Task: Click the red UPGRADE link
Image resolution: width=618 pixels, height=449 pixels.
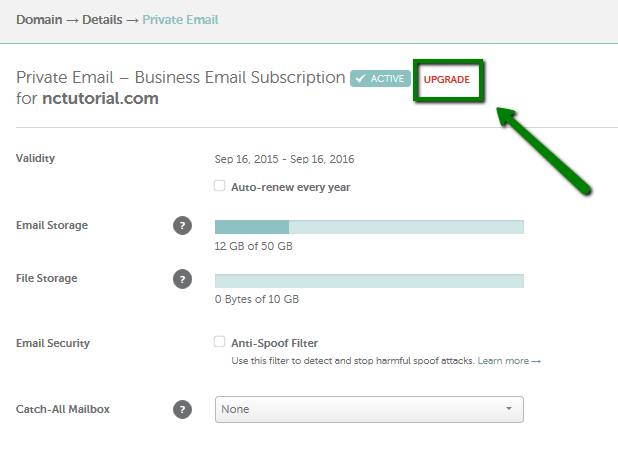Action: tap(447, 79)
